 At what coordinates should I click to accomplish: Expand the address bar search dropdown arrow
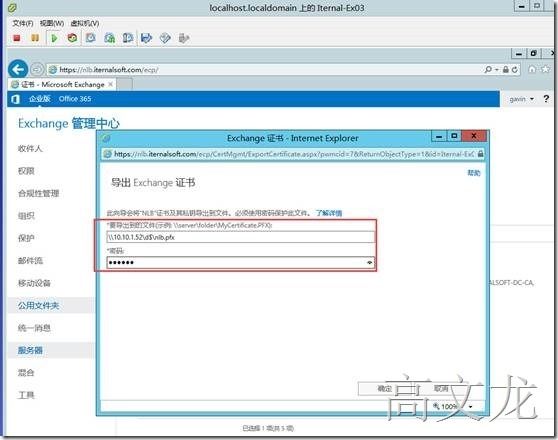497,70
